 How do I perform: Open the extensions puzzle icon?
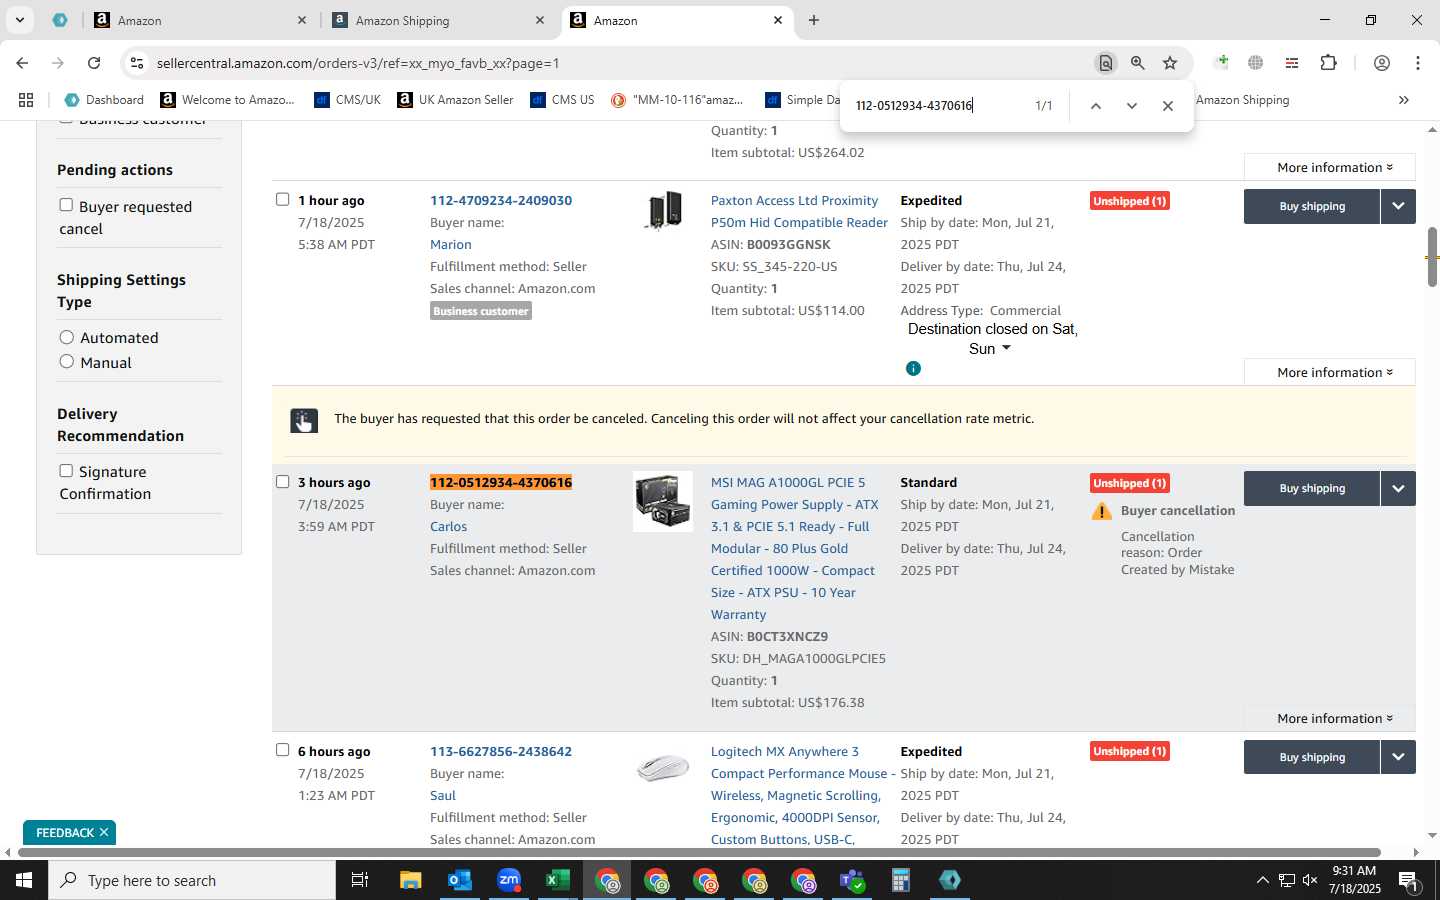coord(1328,63)
